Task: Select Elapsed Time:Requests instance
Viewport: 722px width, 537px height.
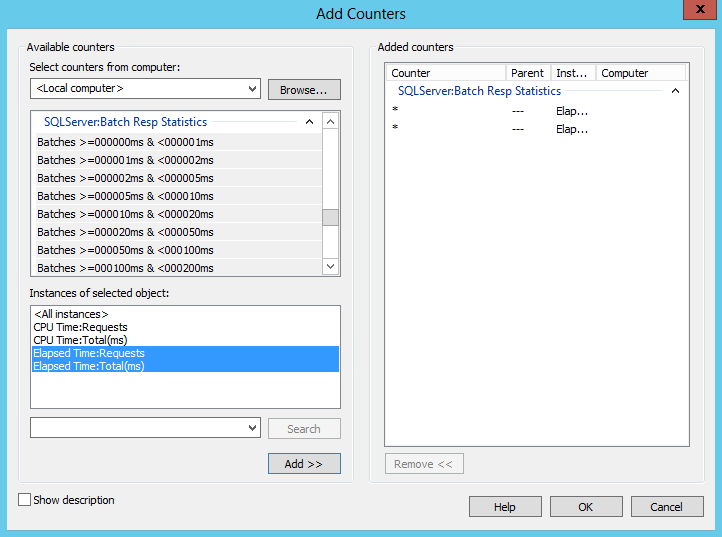Action: (x=186, y=353)
